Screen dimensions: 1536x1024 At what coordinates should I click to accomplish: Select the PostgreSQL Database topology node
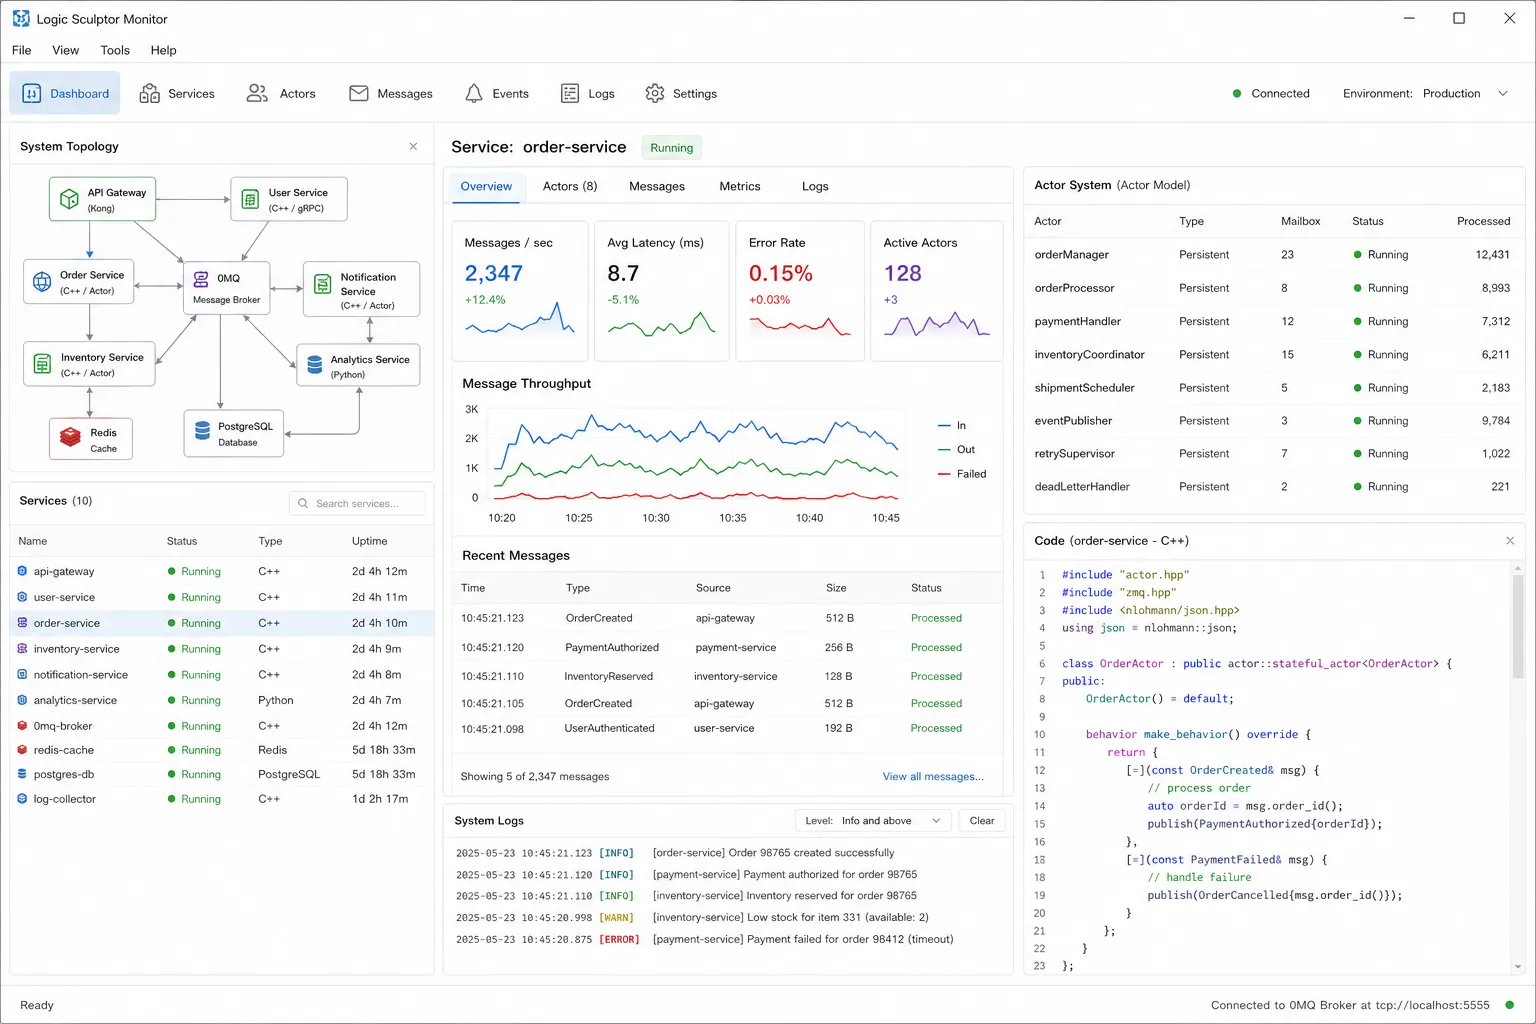[234, 433]
